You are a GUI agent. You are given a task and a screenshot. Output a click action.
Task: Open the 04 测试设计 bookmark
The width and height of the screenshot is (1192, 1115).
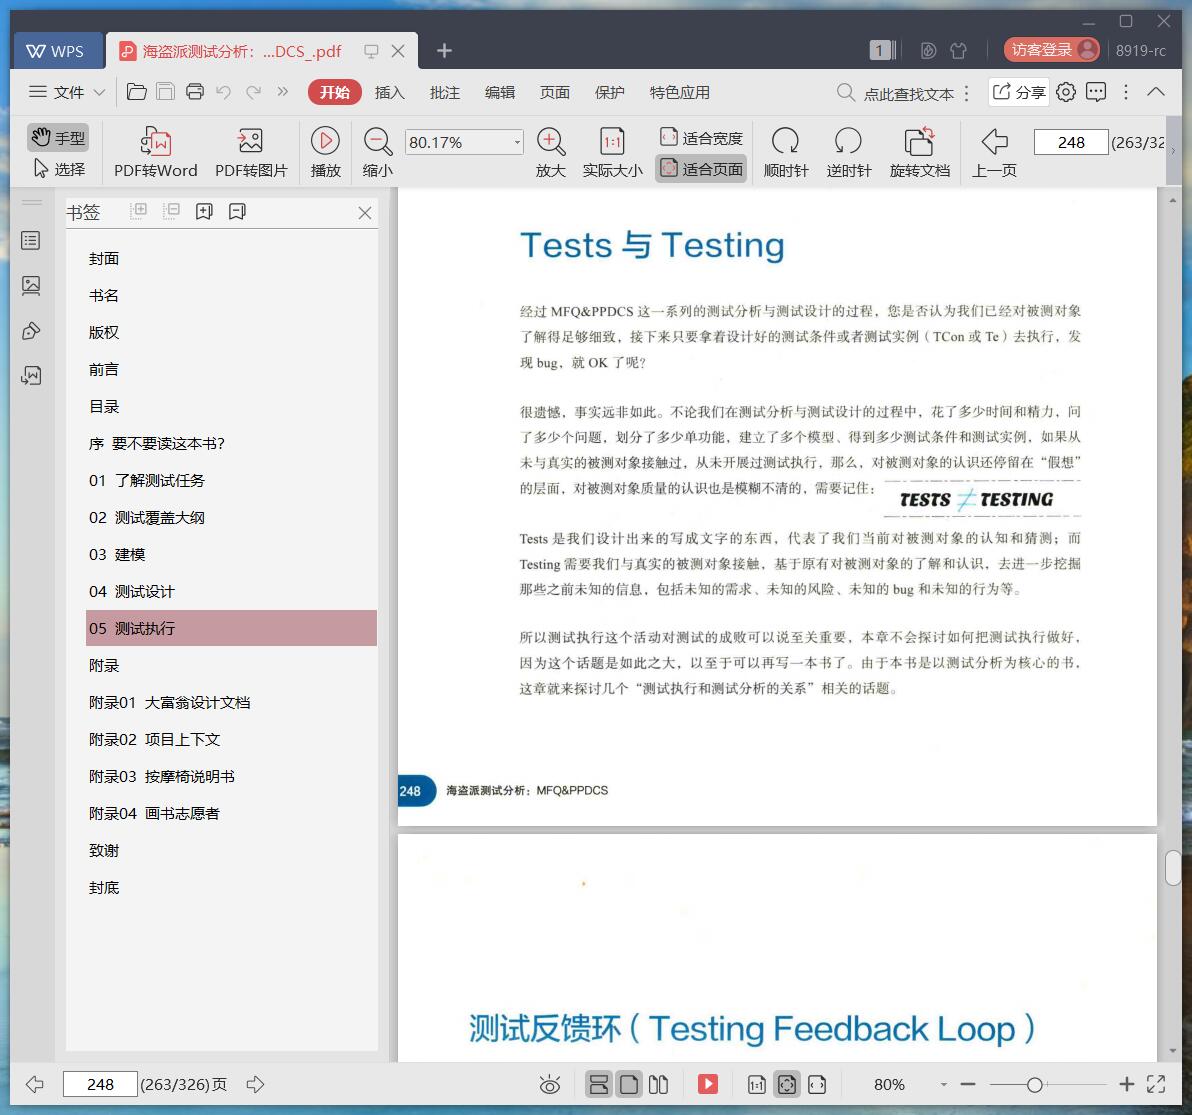(x=132, y=591)
